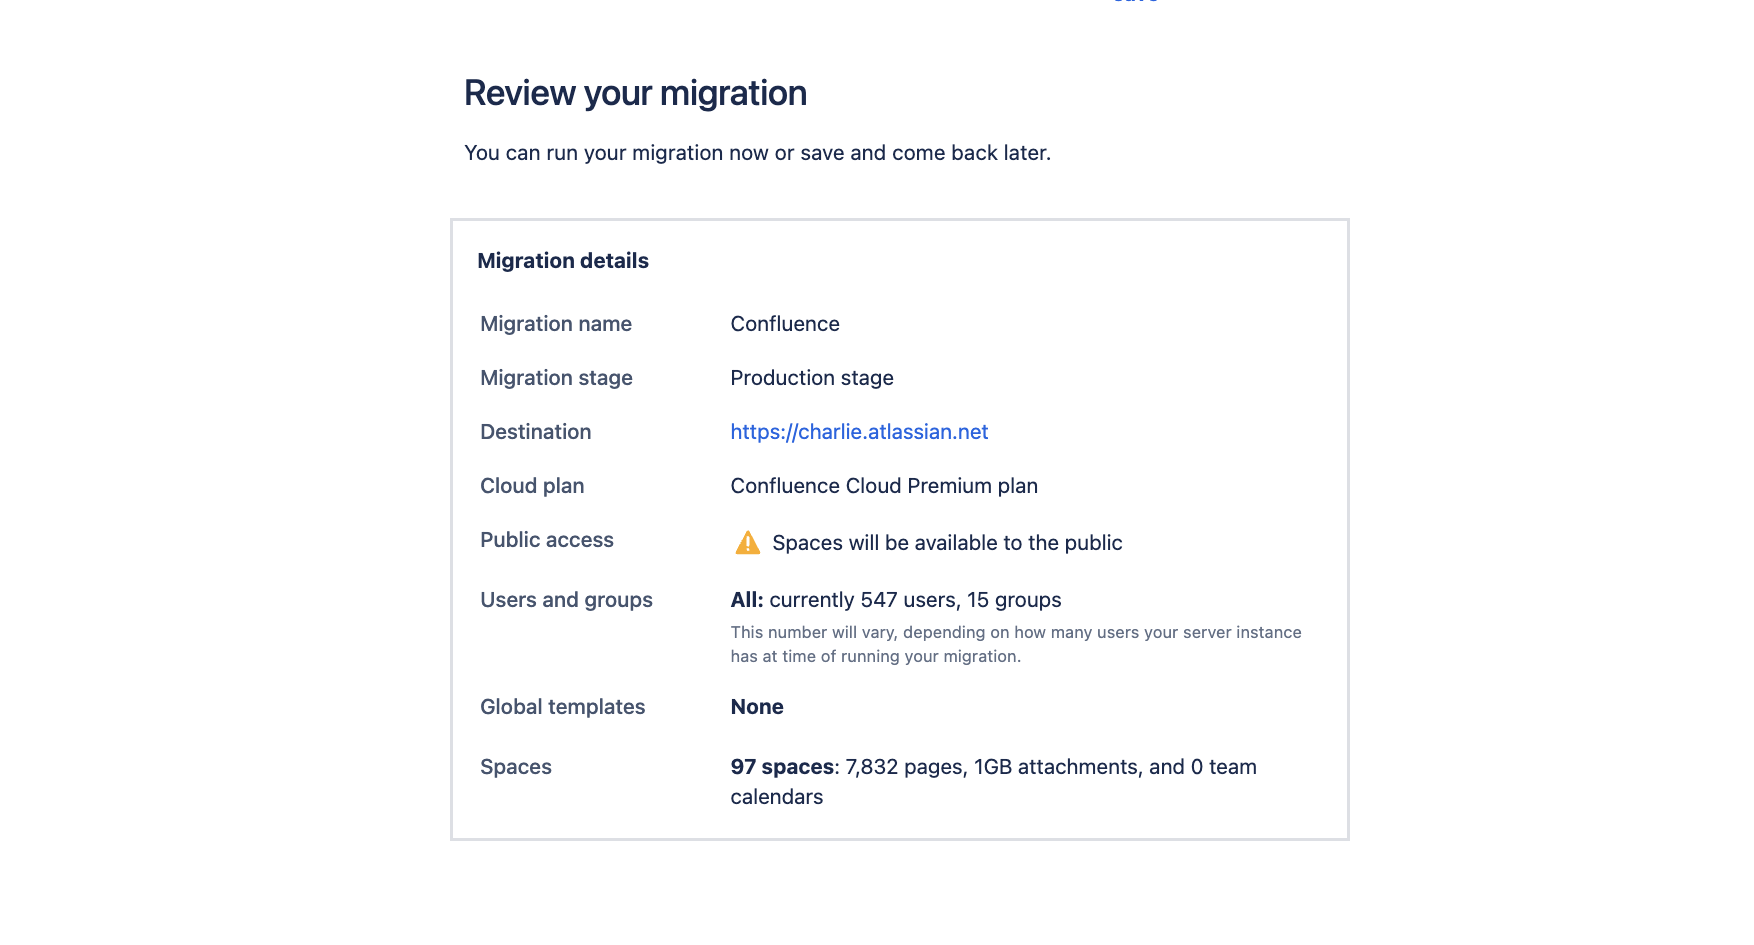Click the Users and groups row label
The image size is (1754, 945).
pyautogui.click(x=566, y=599)
